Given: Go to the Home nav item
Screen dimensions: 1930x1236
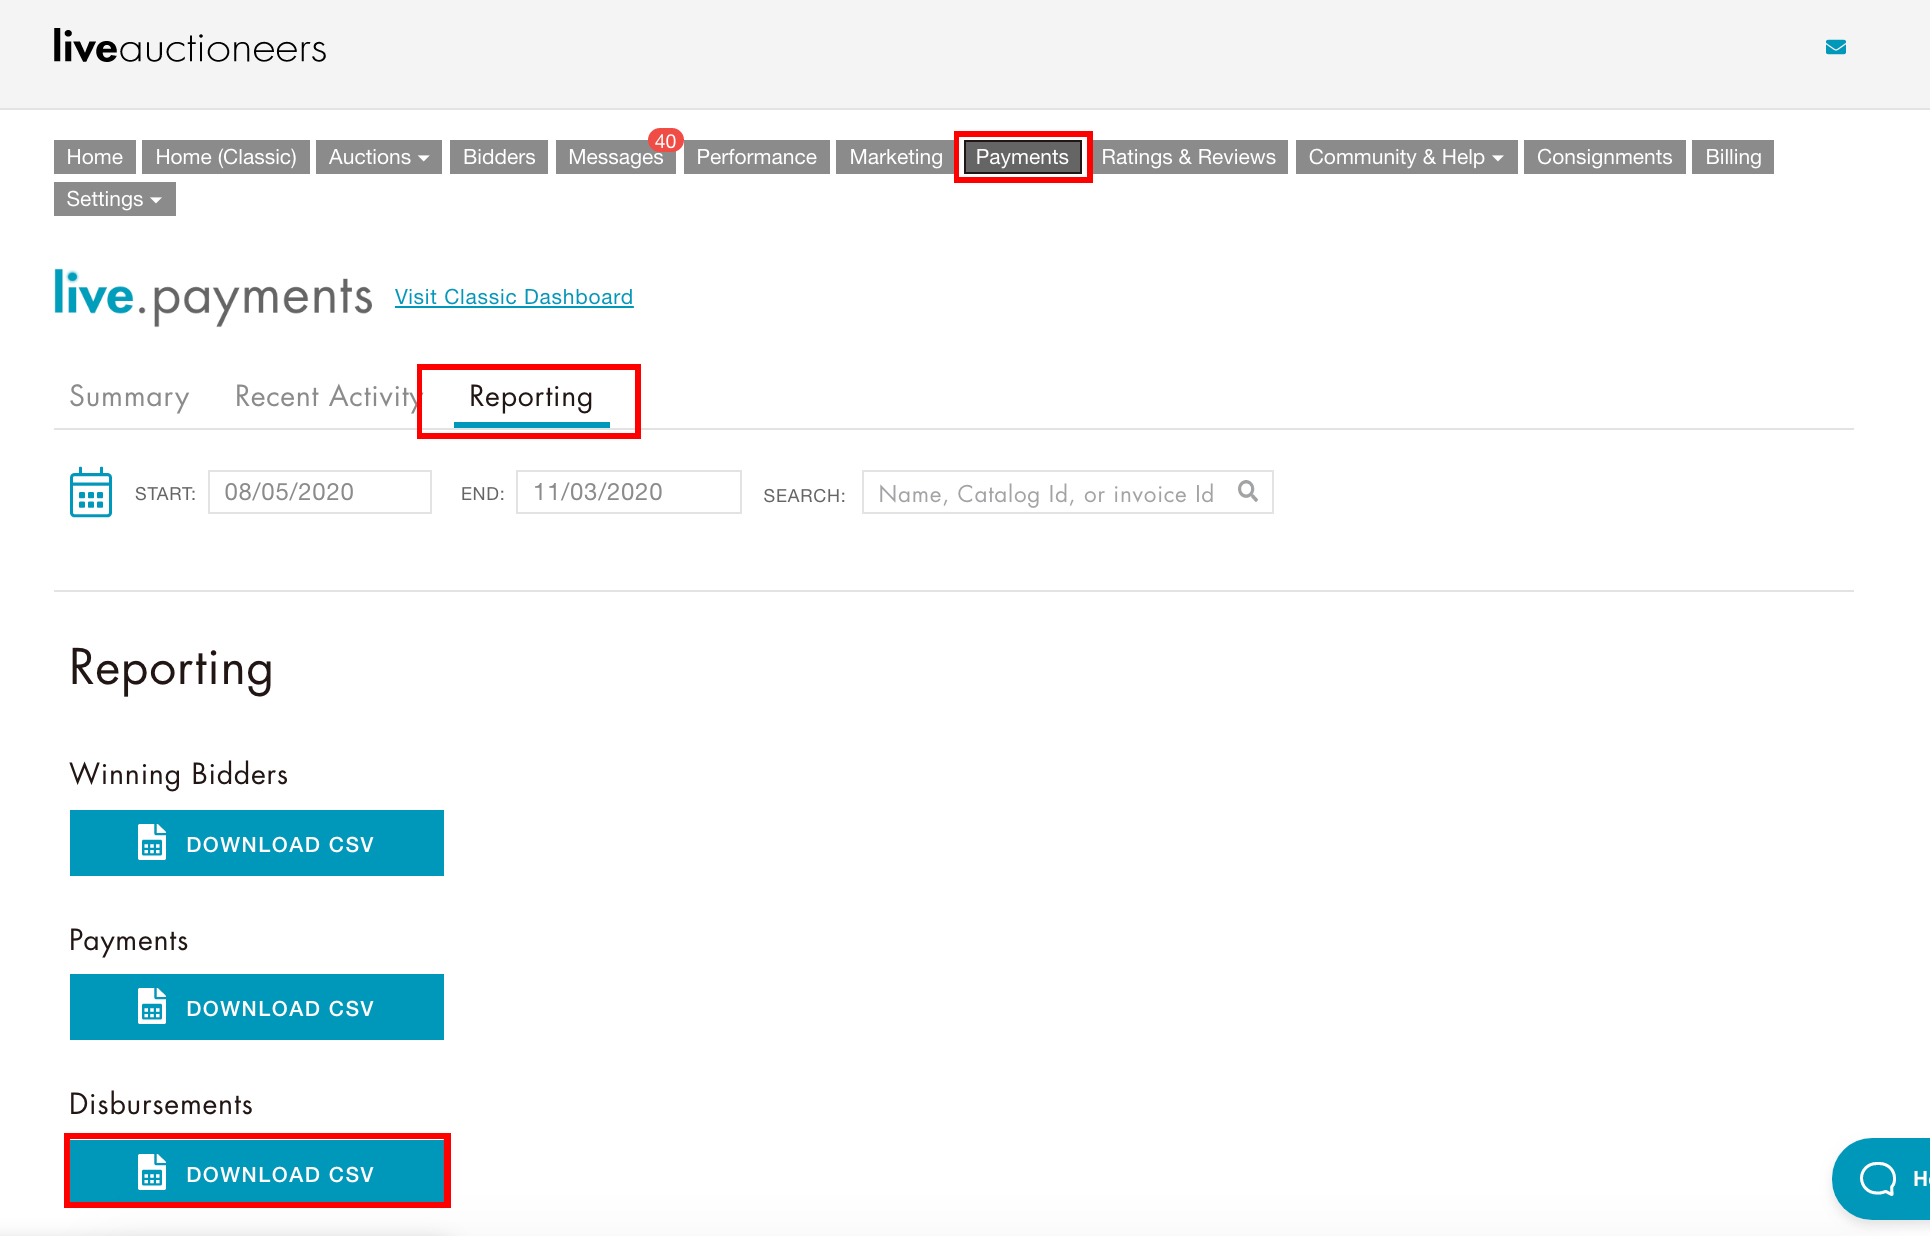Looking at the screenshot, I should tap(95, 157).
